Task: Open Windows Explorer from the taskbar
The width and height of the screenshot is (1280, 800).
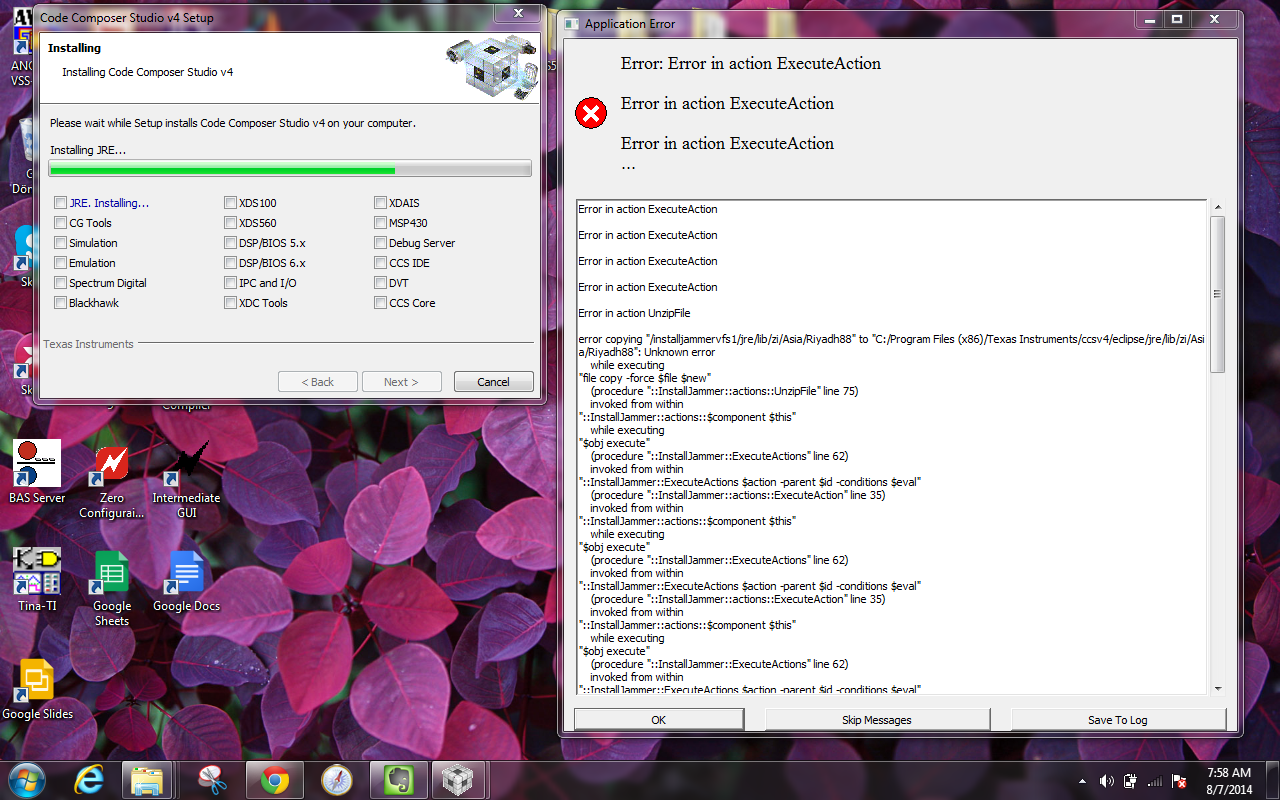Action: tap(148, 780)
